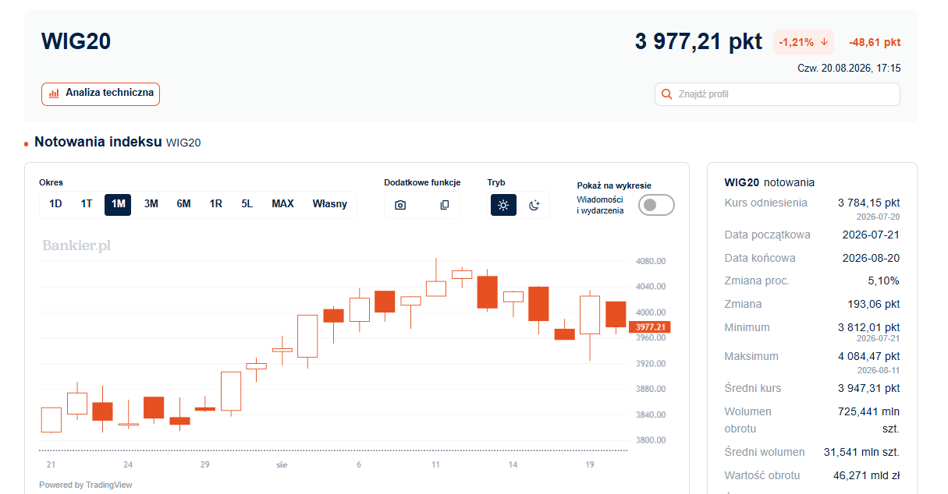Click the 3 977,21 pkt index value

(698, 42)
